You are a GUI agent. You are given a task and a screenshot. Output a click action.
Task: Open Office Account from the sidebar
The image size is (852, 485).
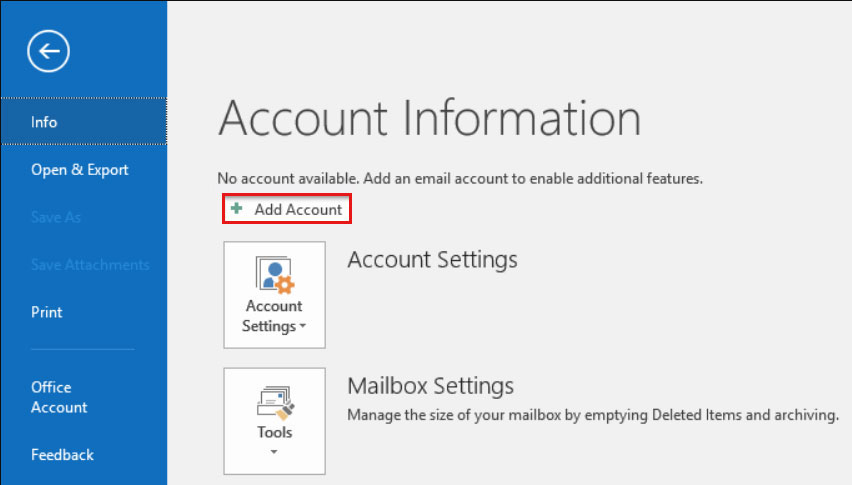tap(59, 397)
